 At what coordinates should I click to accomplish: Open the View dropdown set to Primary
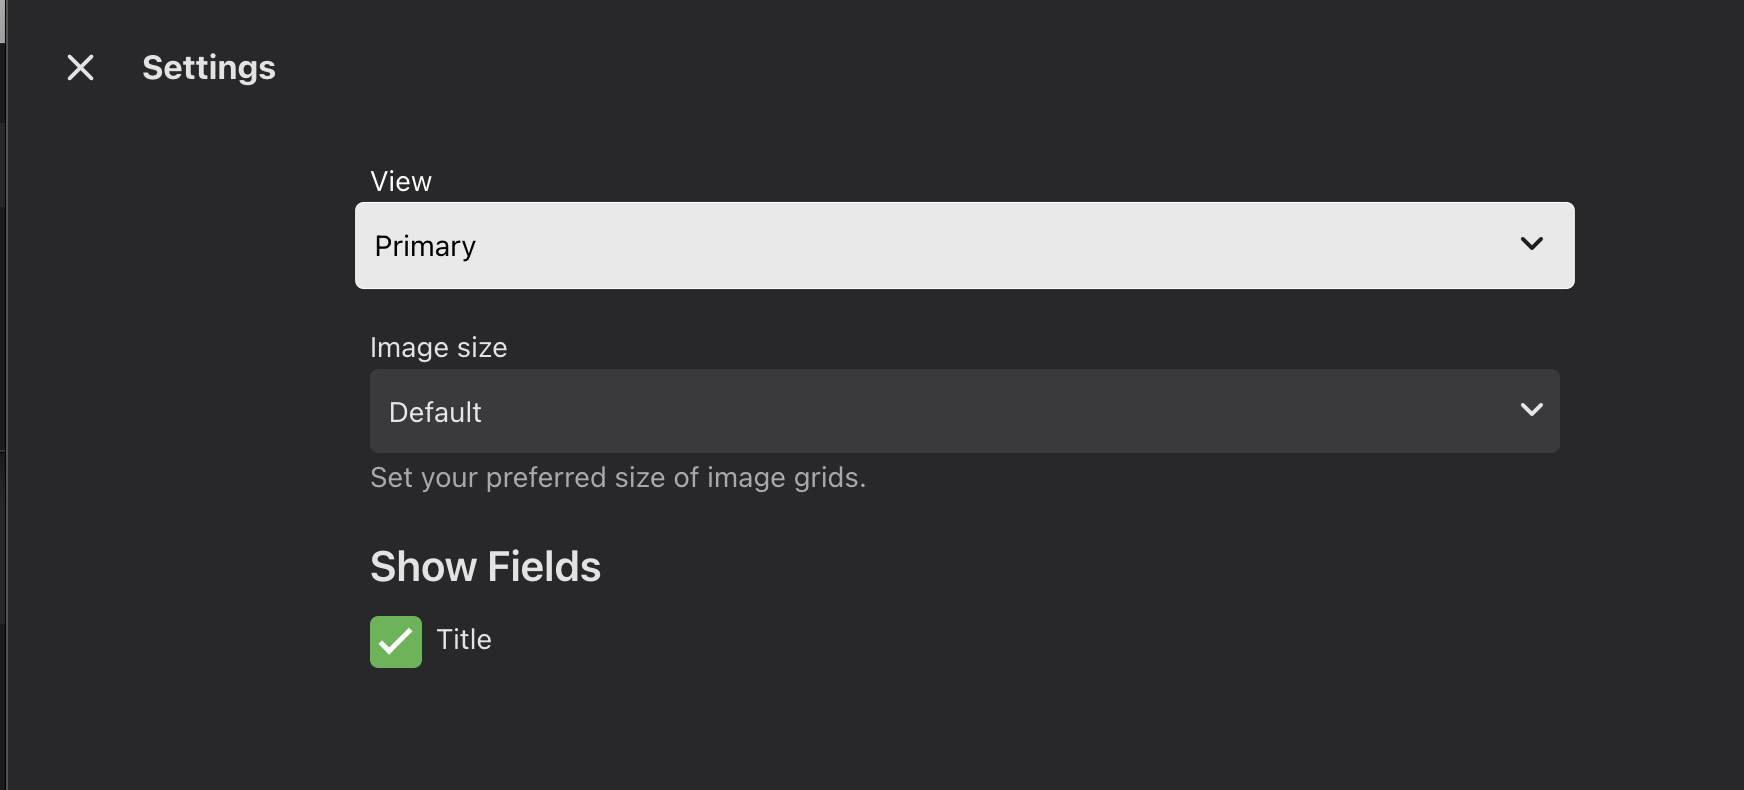click(964, 246)
